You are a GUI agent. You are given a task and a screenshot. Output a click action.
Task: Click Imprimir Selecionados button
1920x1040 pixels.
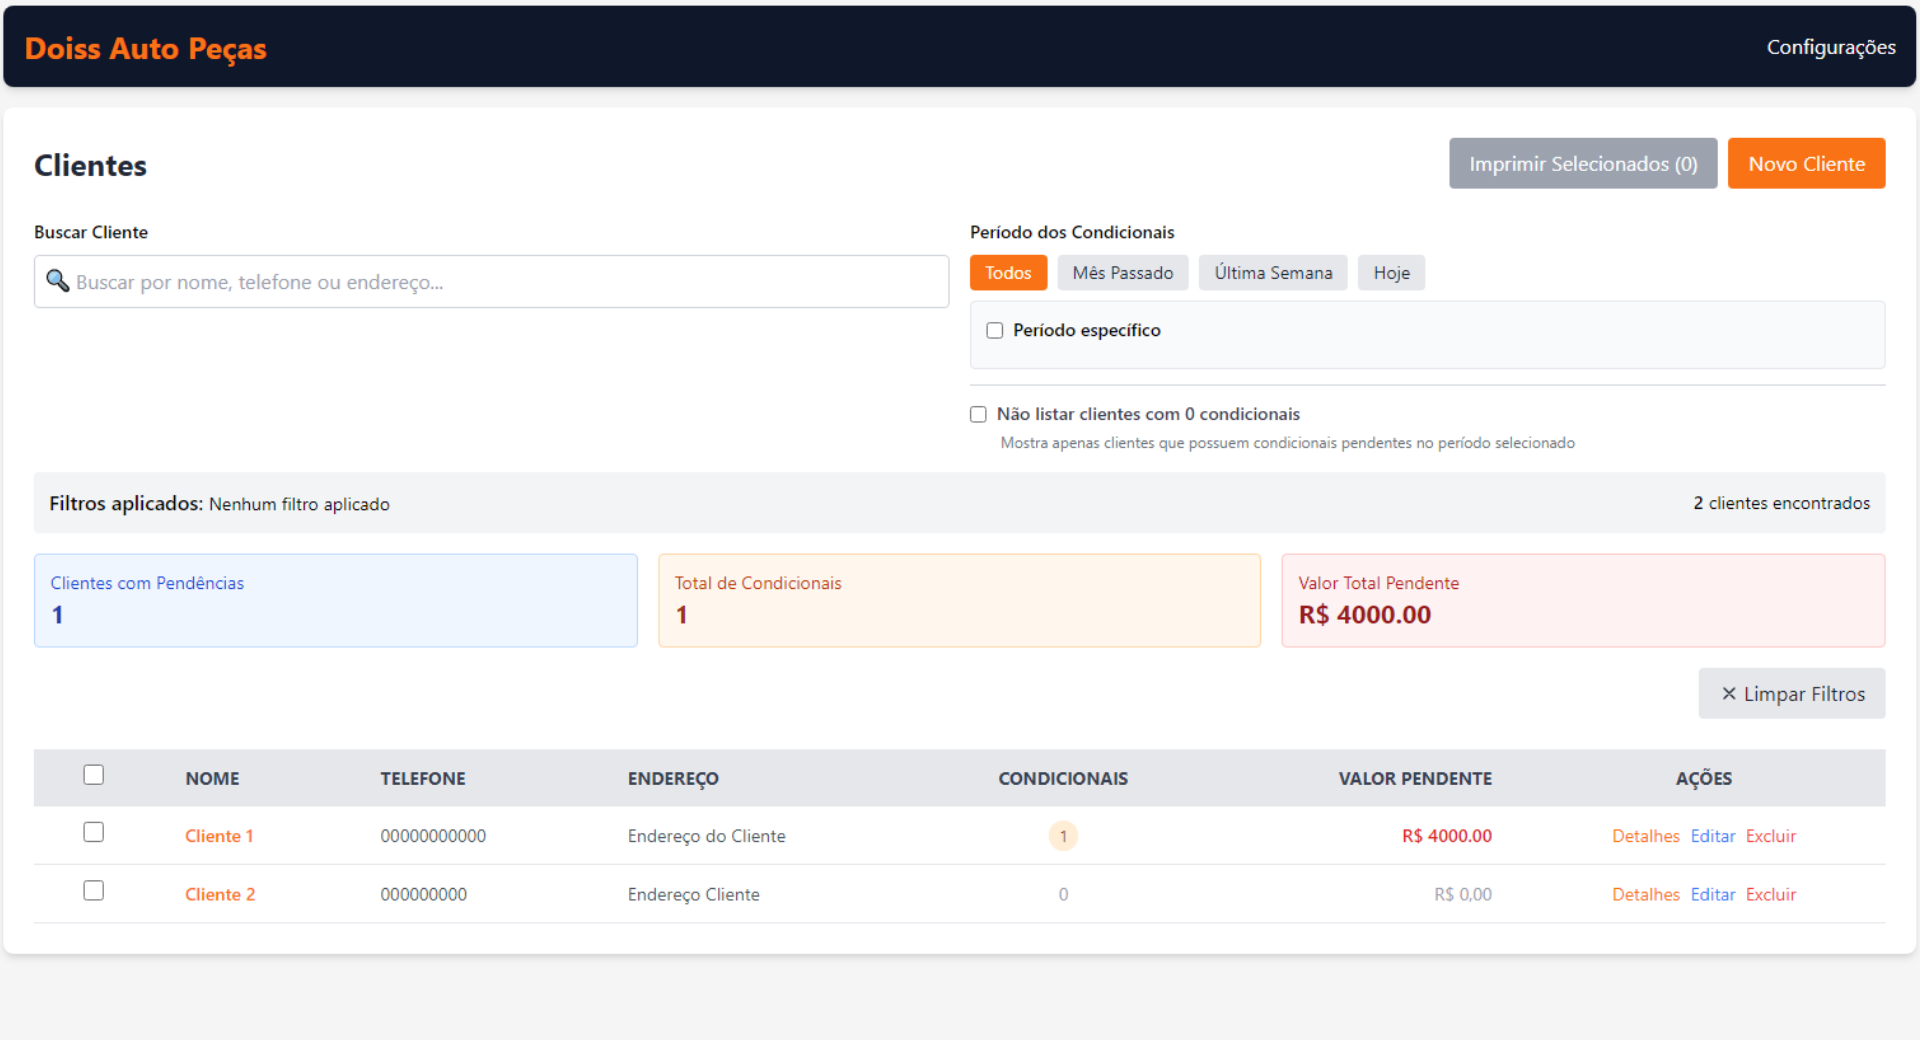(1582, 164)
